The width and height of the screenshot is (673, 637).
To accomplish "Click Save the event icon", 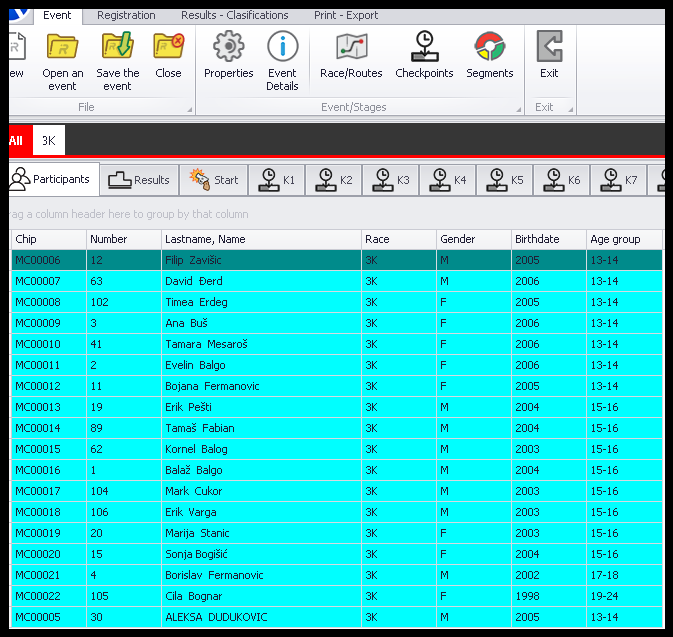I will (117, 47).
